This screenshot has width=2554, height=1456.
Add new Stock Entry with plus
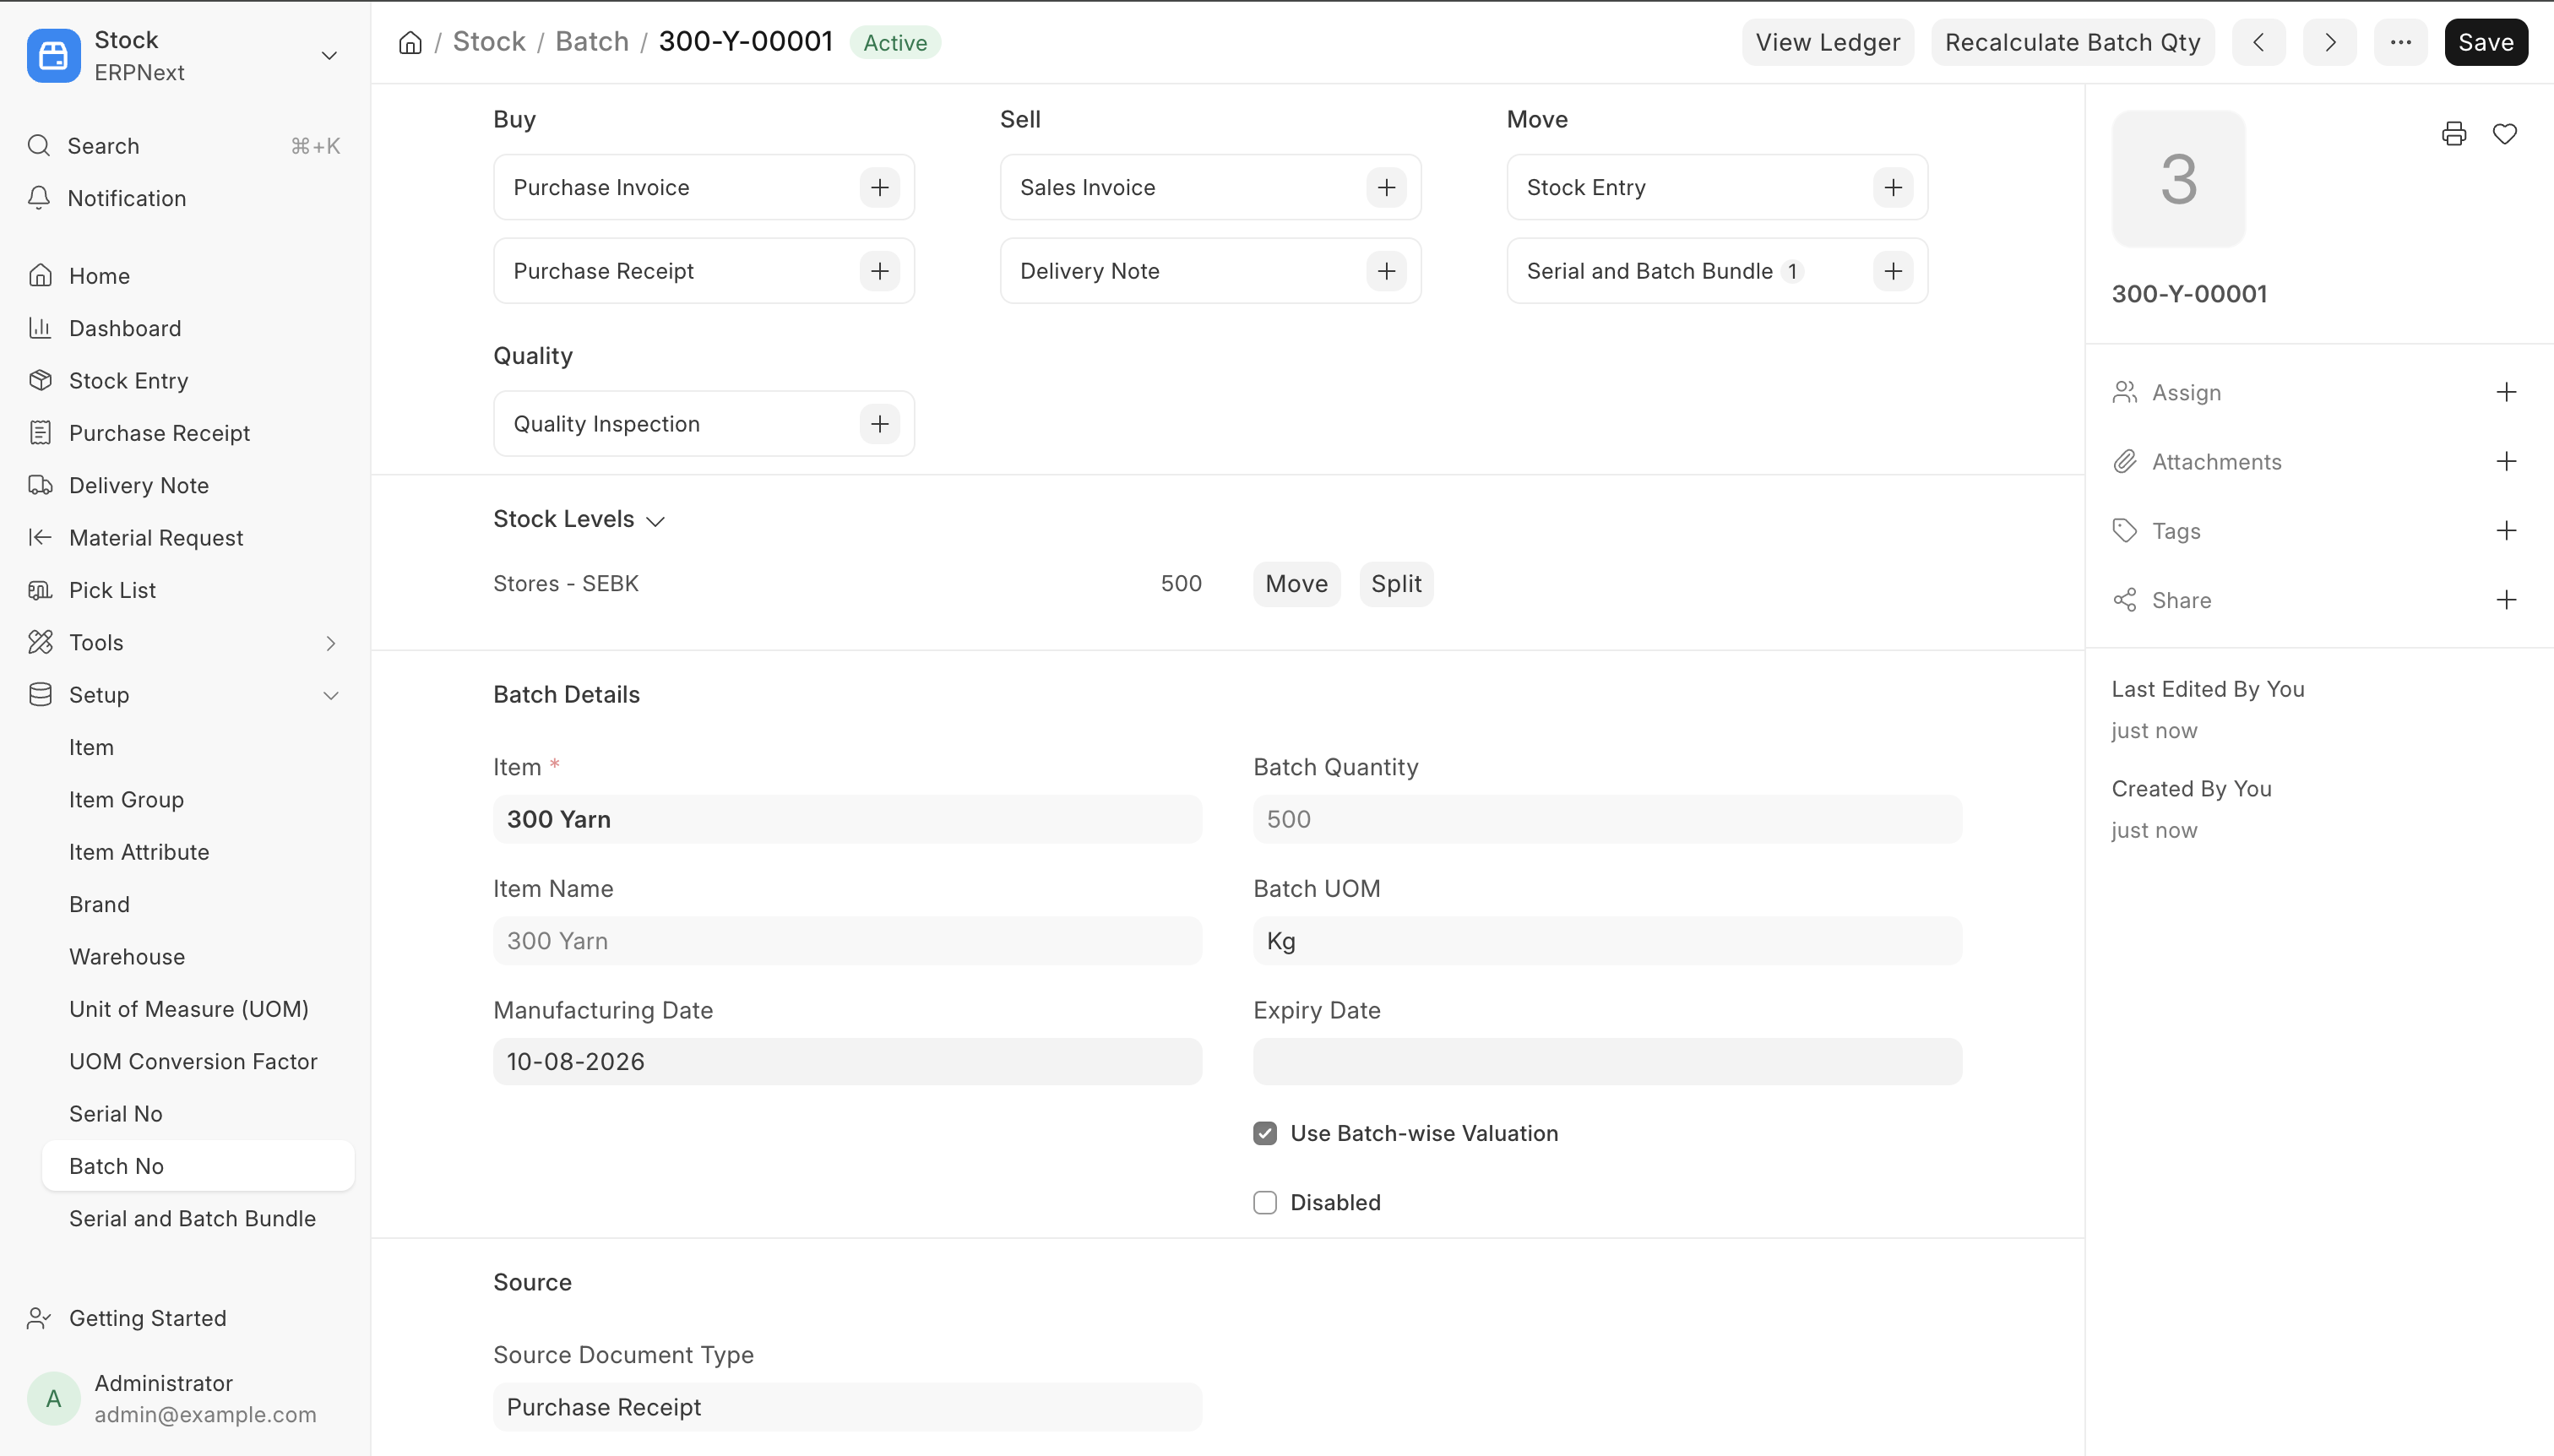point(1894,187)
